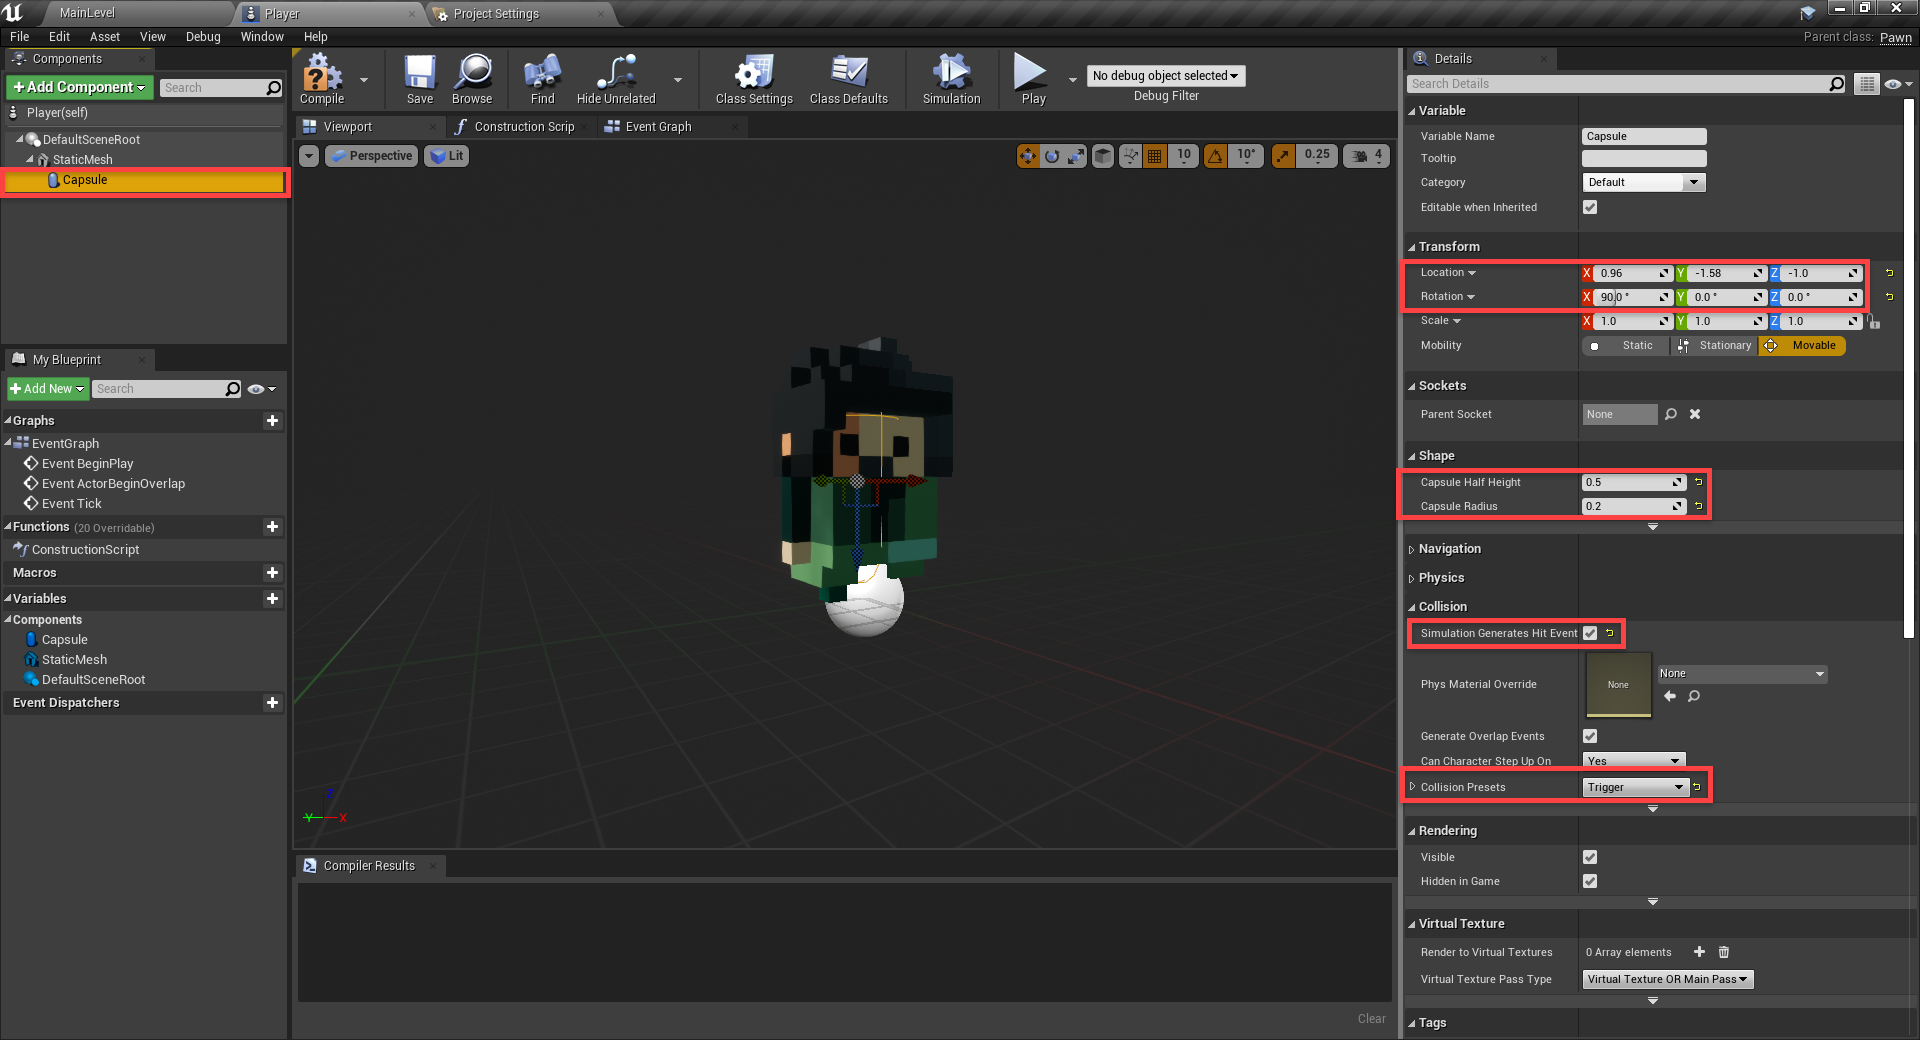
Task: Toggle Generate Overlap Events checkbox
Action: pyautogui.click(x=1590, y=736)
